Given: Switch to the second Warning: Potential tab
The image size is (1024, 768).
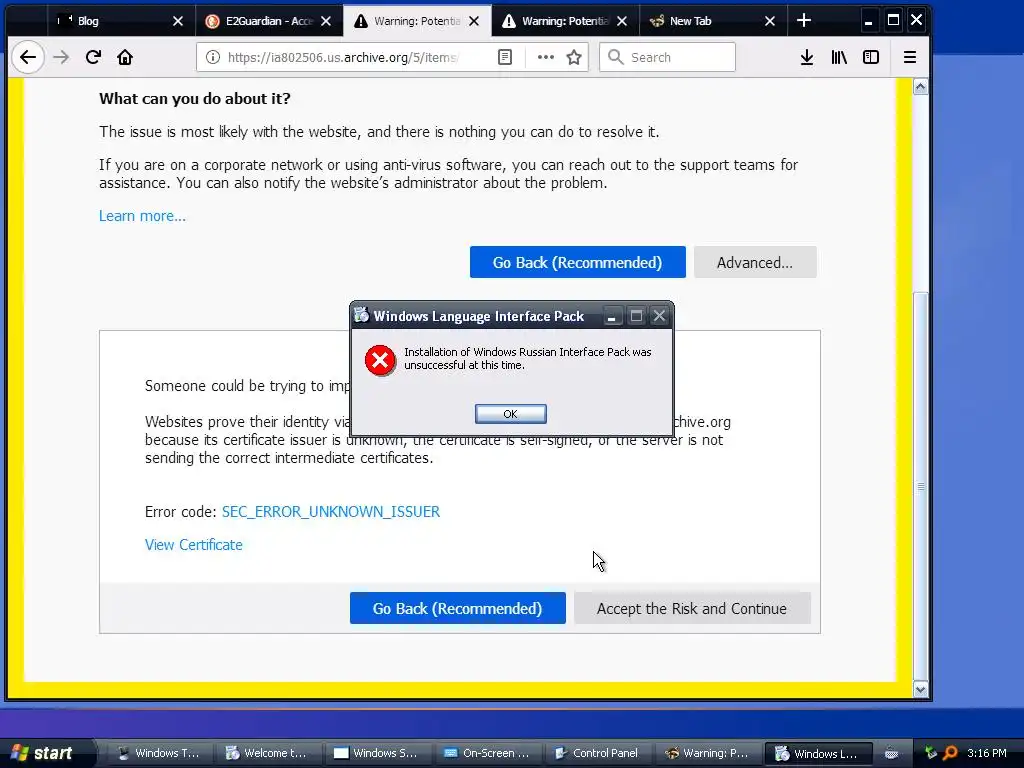Looking at the screenshot, I should point(565,21).
